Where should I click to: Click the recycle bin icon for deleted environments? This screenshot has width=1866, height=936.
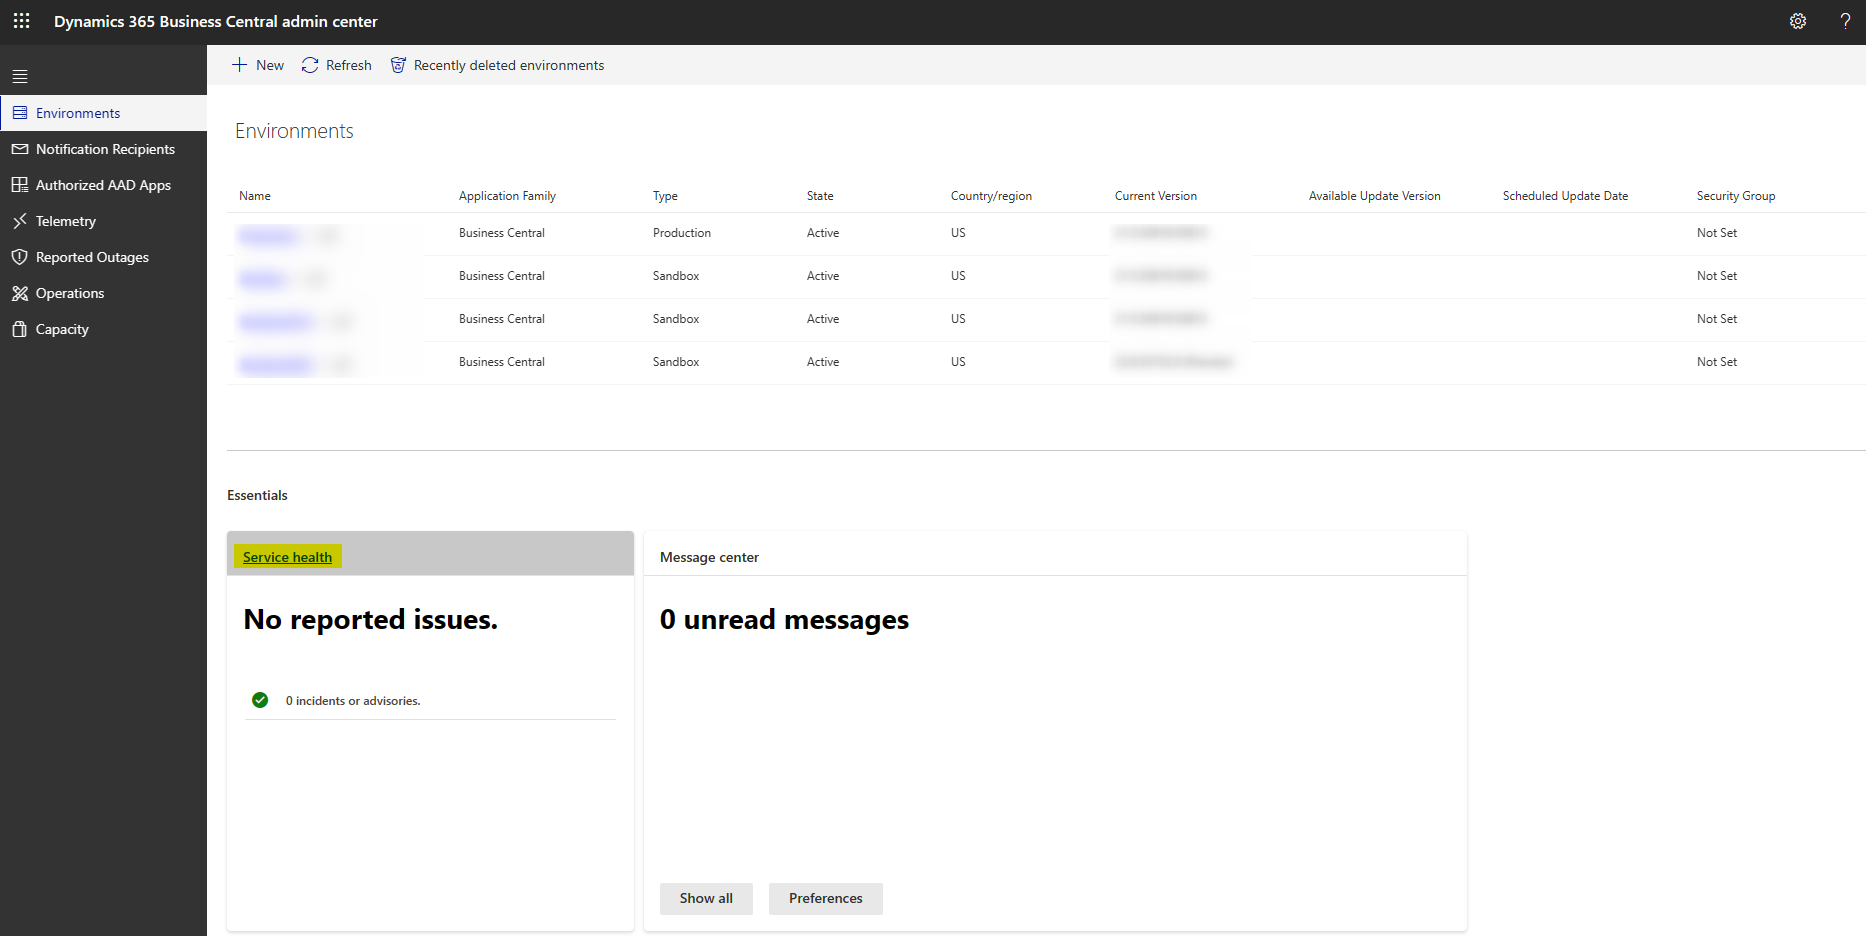[x=398, y=65]
